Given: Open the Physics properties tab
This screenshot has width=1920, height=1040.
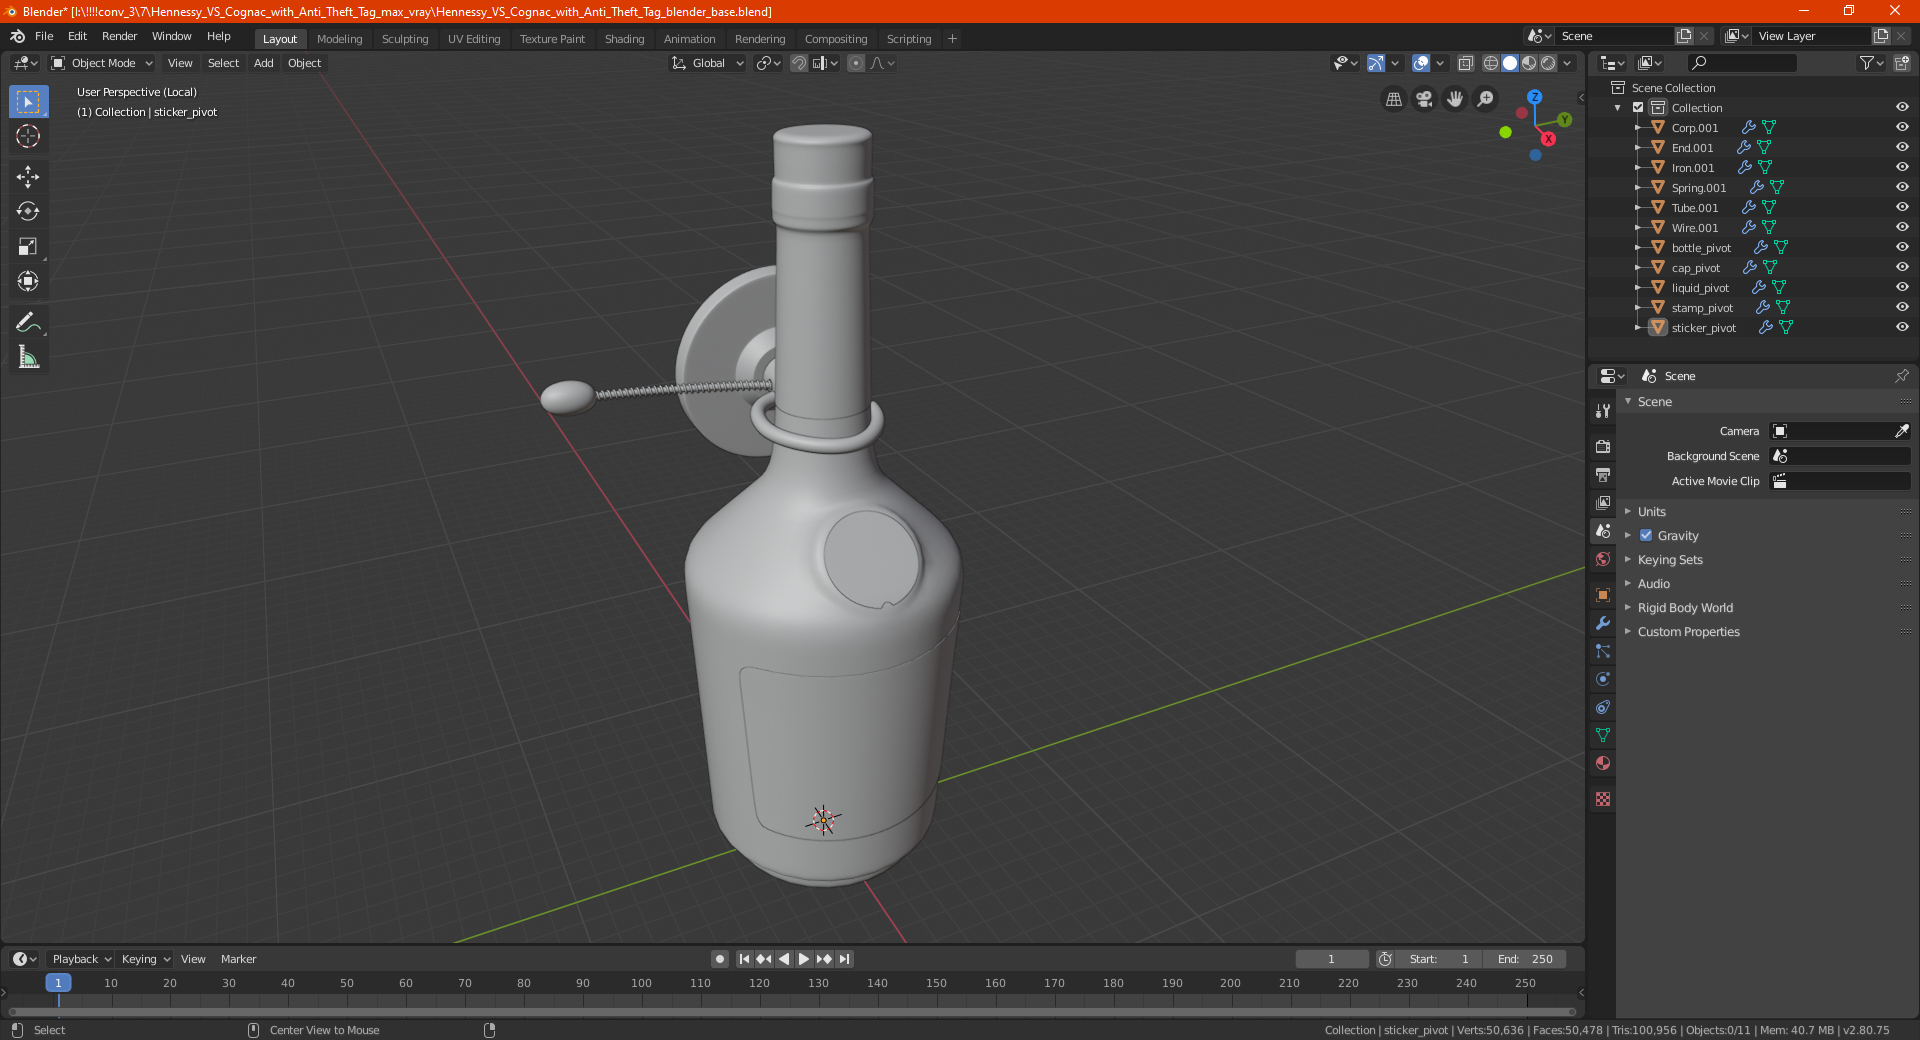Looking at the screenshot, I should [1603, 678].
